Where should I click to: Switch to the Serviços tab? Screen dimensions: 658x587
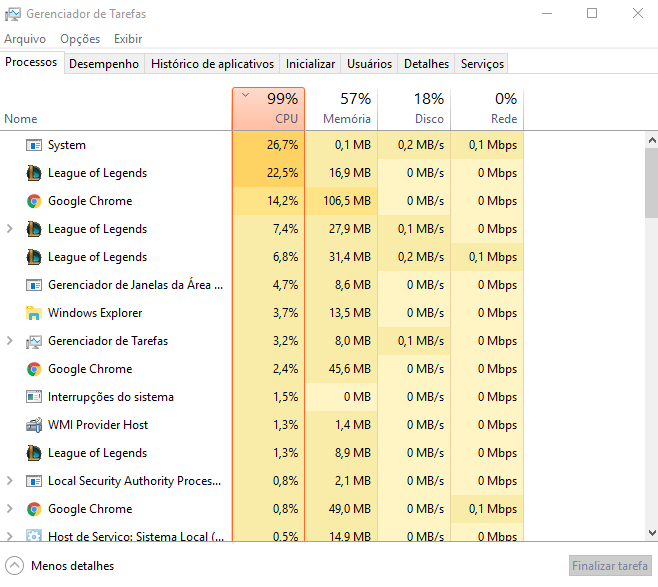pos(482,64)
